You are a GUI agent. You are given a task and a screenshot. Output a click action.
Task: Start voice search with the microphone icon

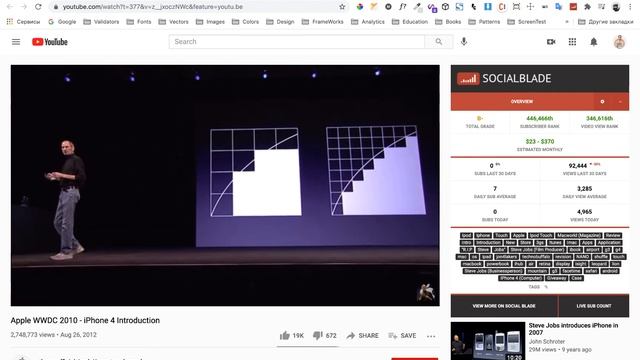coord(464,42)
